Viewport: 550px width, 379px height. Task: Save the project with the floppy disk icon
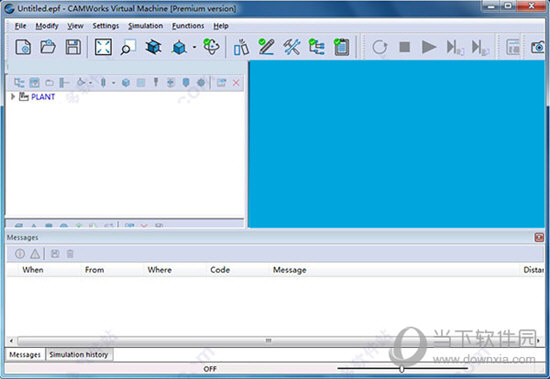[73, 47]
